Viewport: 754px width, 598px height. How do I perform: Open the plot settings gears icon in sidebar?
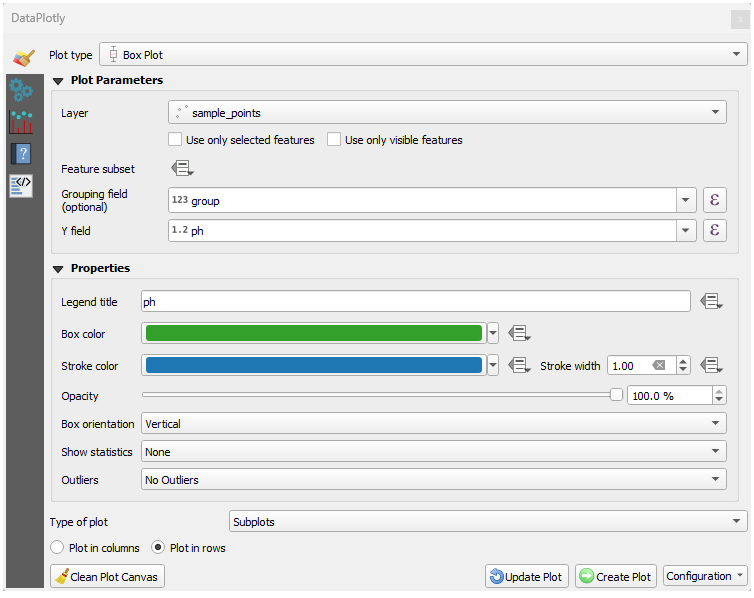point(21,90)
